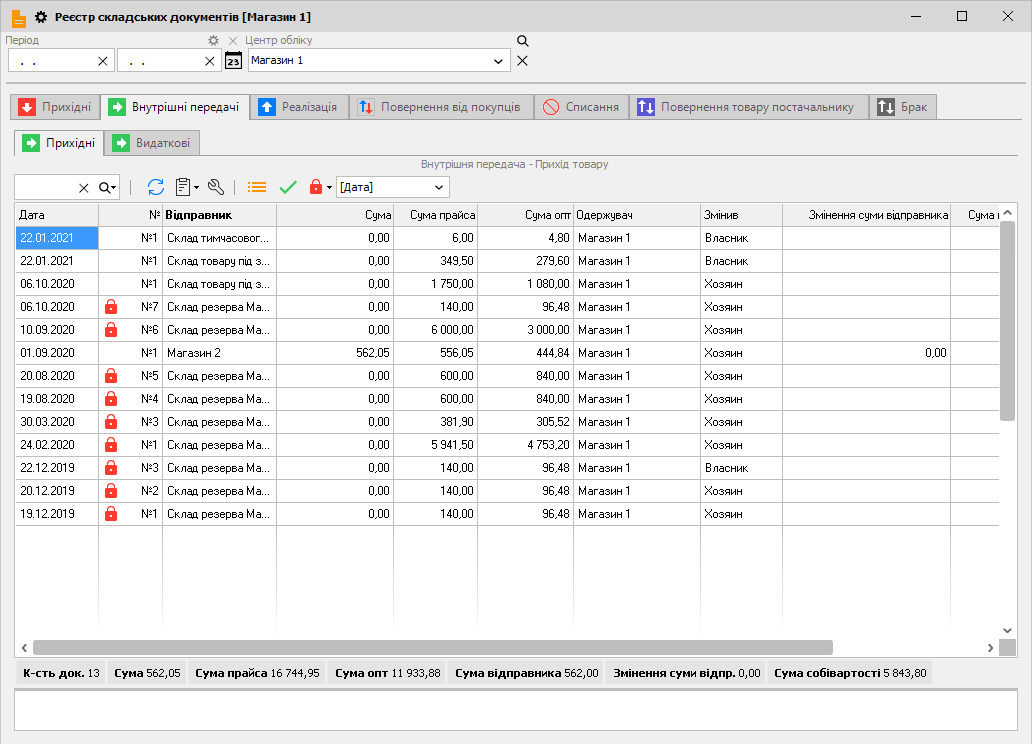This screenshot has height=744, width=1032.
Task: Click the green checkmark icon
Action: (x=288, y=187)
